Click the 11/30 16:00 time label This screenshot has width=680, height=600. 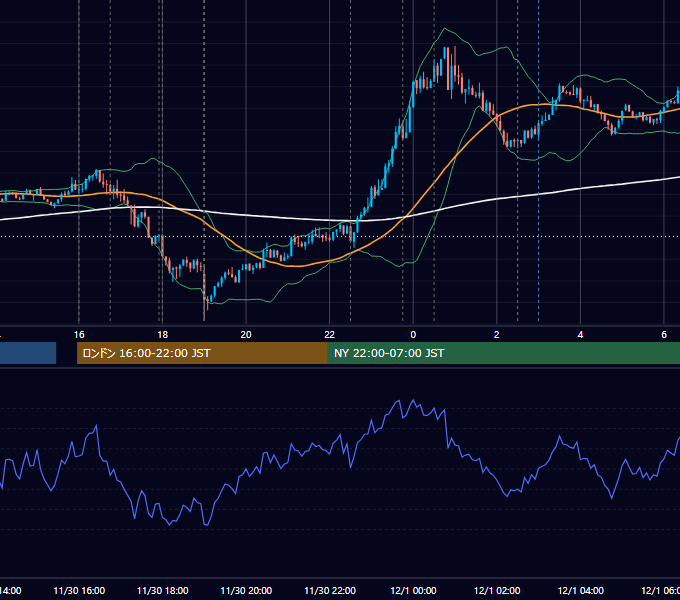[x=79, y=590]
